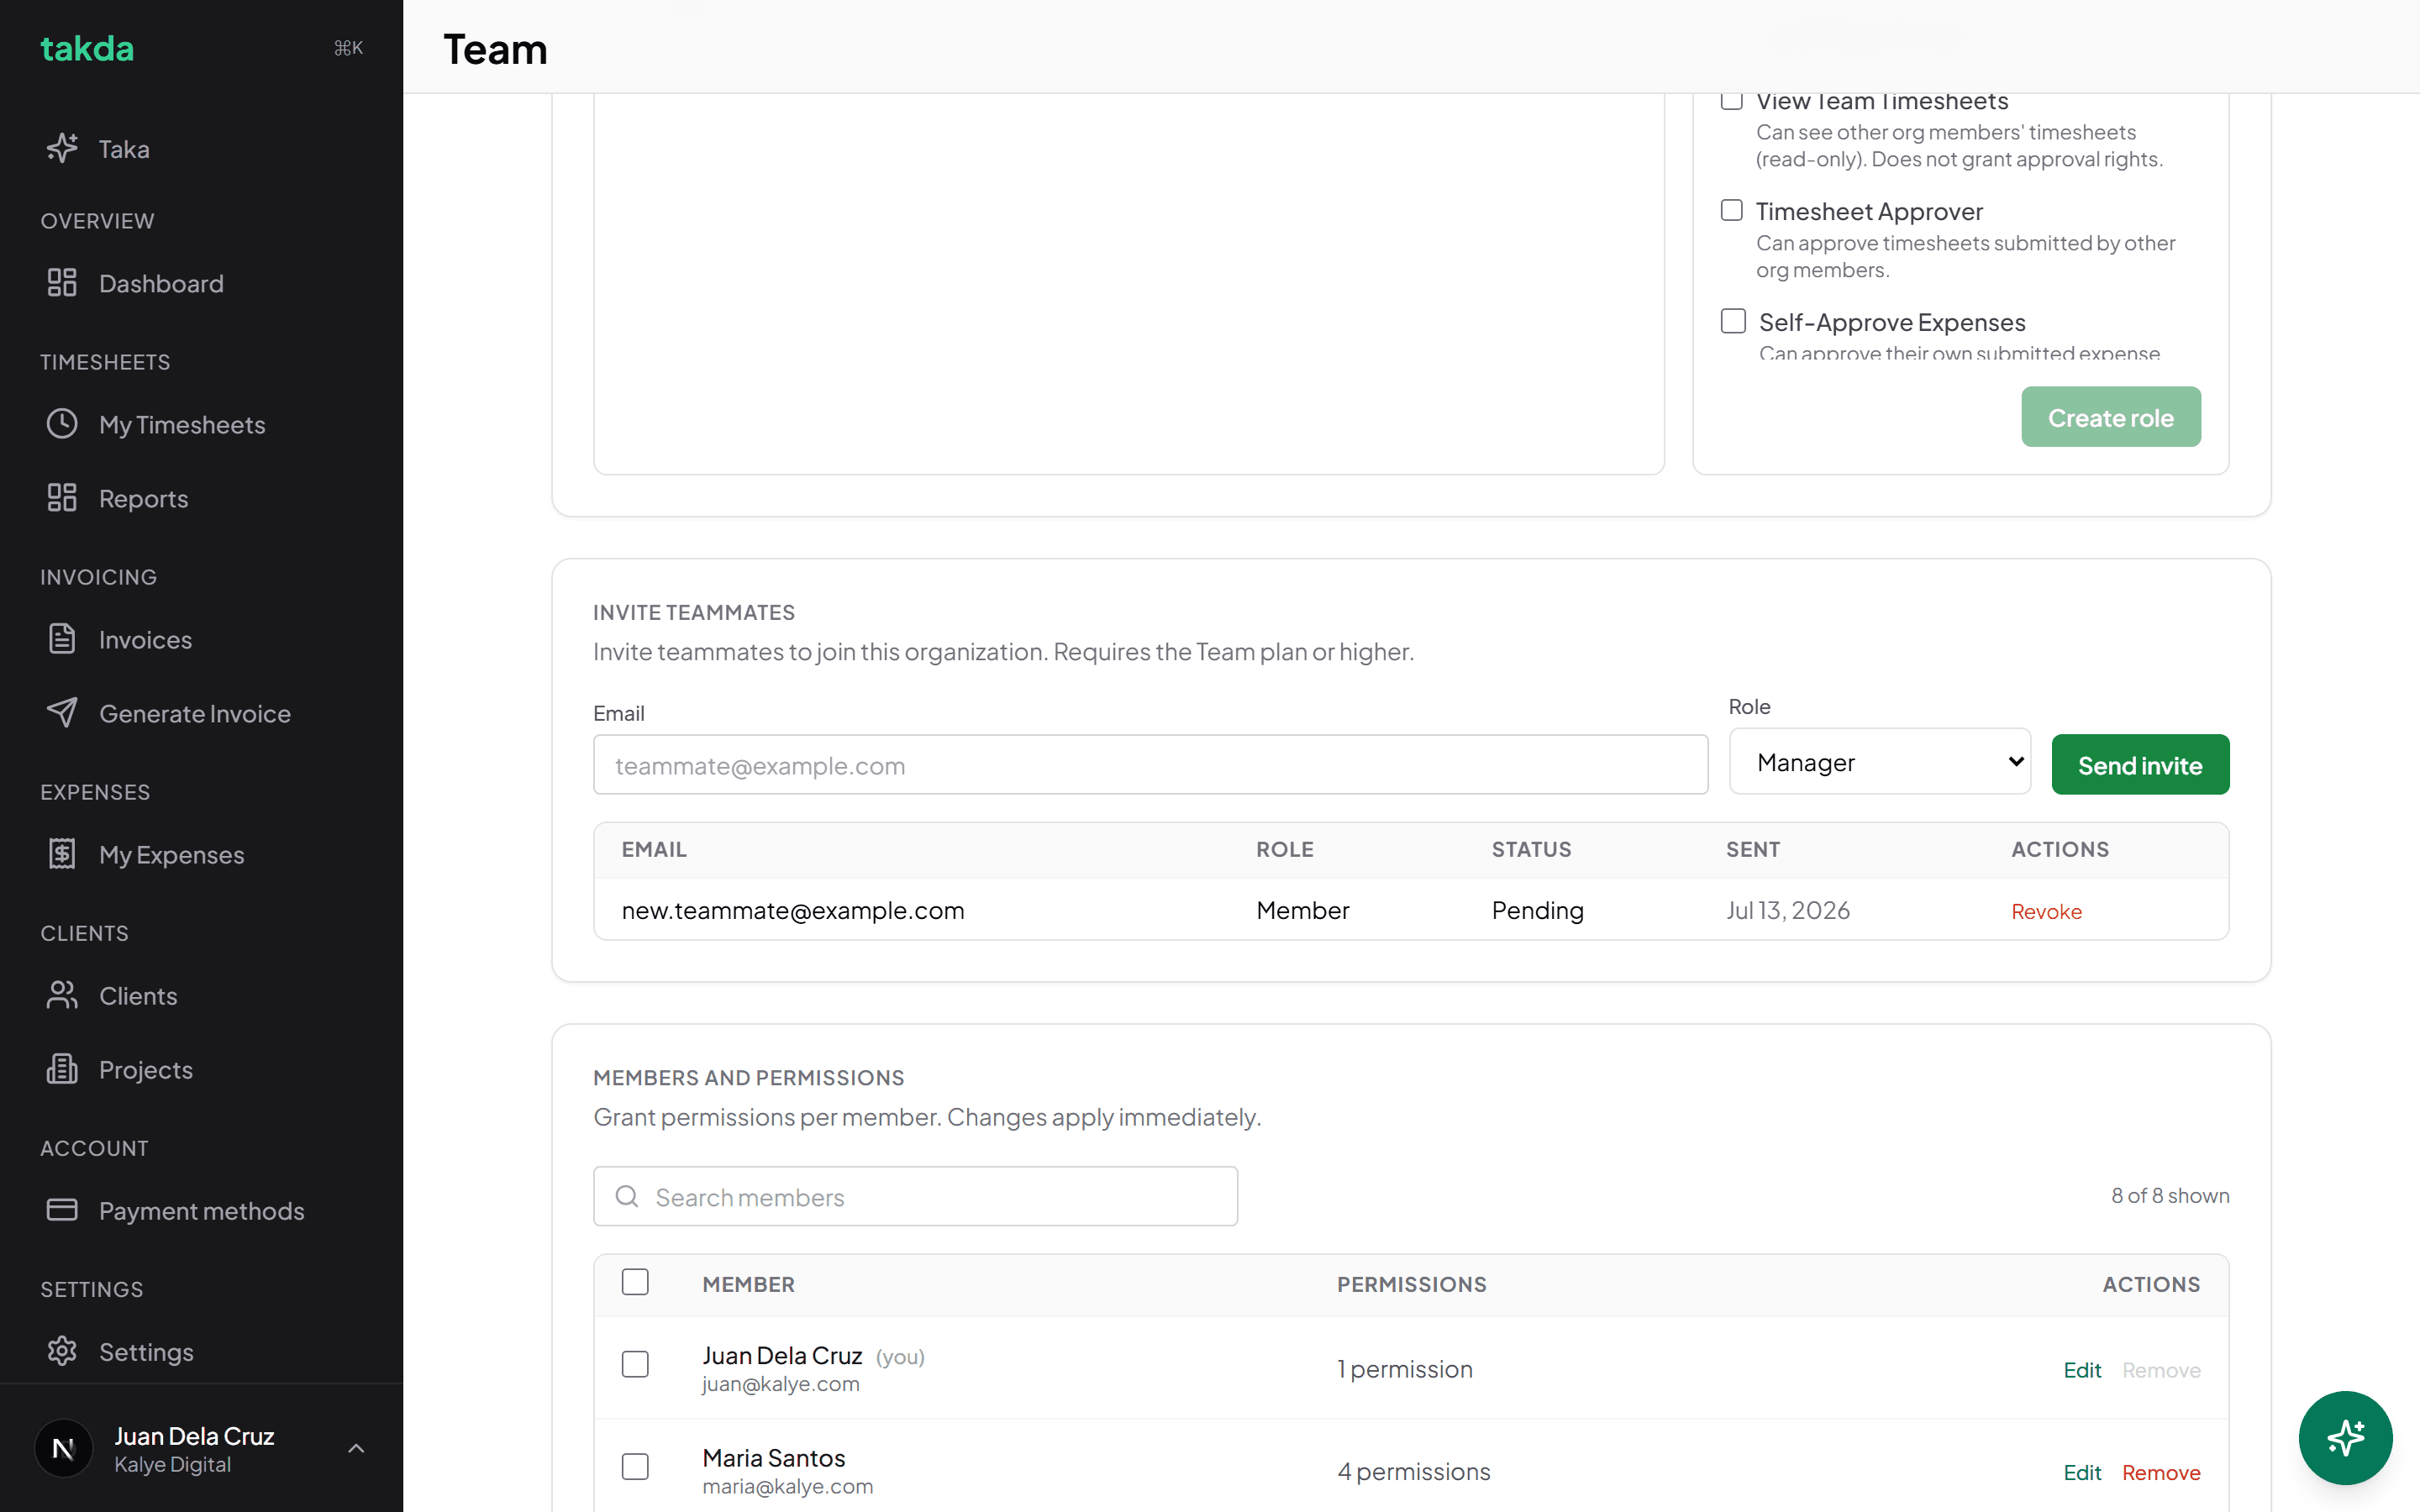Viewport: 2420px width, 1512px height.
Task: Click the Payment methods card icon
Action: (x=62, y=1210)
